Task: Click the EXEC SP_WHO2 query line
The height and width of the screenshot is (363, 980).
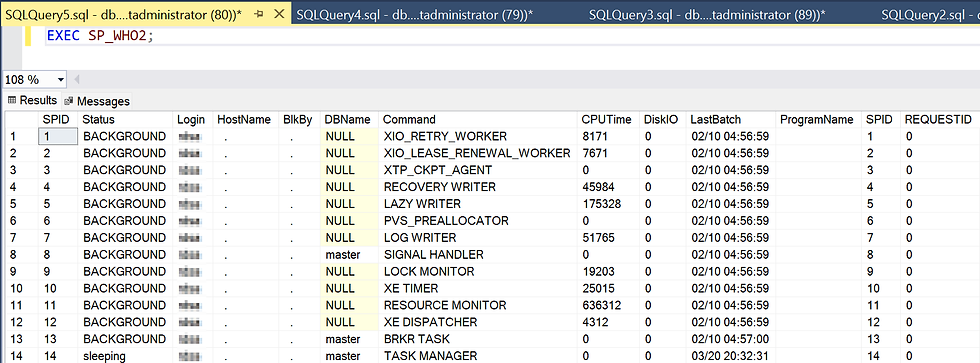Action: pyautogui.click(x=100, y=36)
